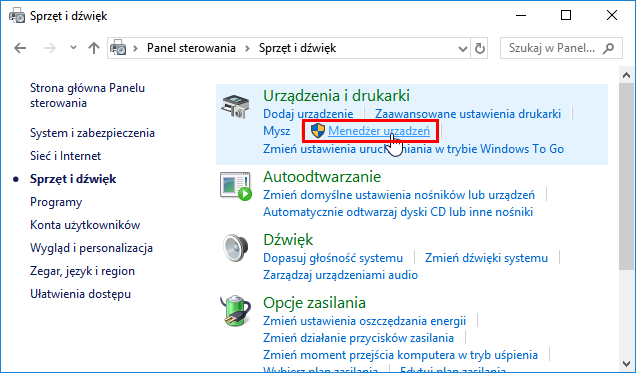This screenshot has height=373, width=636.
Task: Click Zmień moment przejścia w tryb uśpienia
Action: pos(400,355)
